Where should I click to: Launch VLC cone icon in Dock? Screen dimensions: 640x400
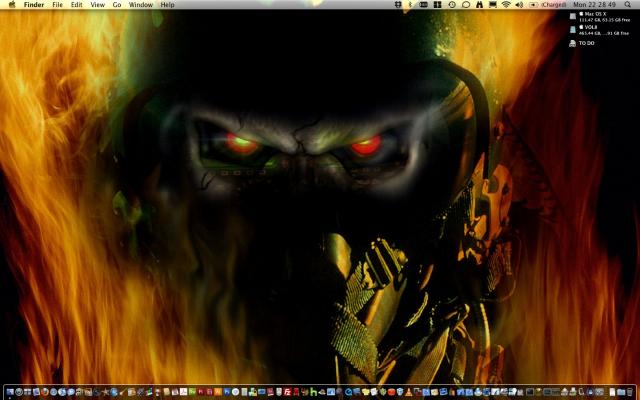coord(409,392)
